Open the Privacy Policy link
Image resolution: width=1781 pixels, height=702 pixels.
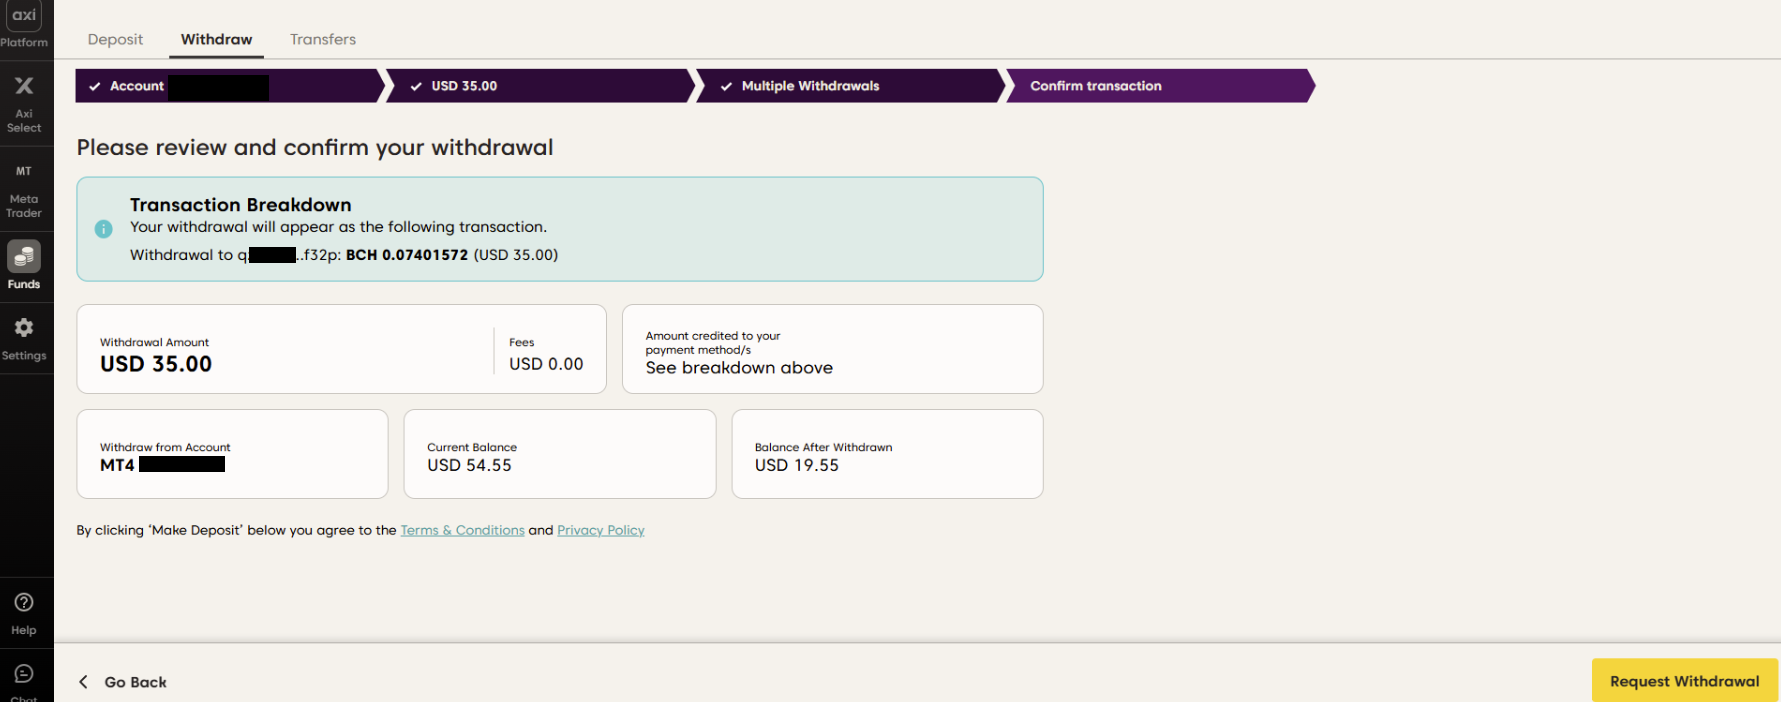[600, 531]
